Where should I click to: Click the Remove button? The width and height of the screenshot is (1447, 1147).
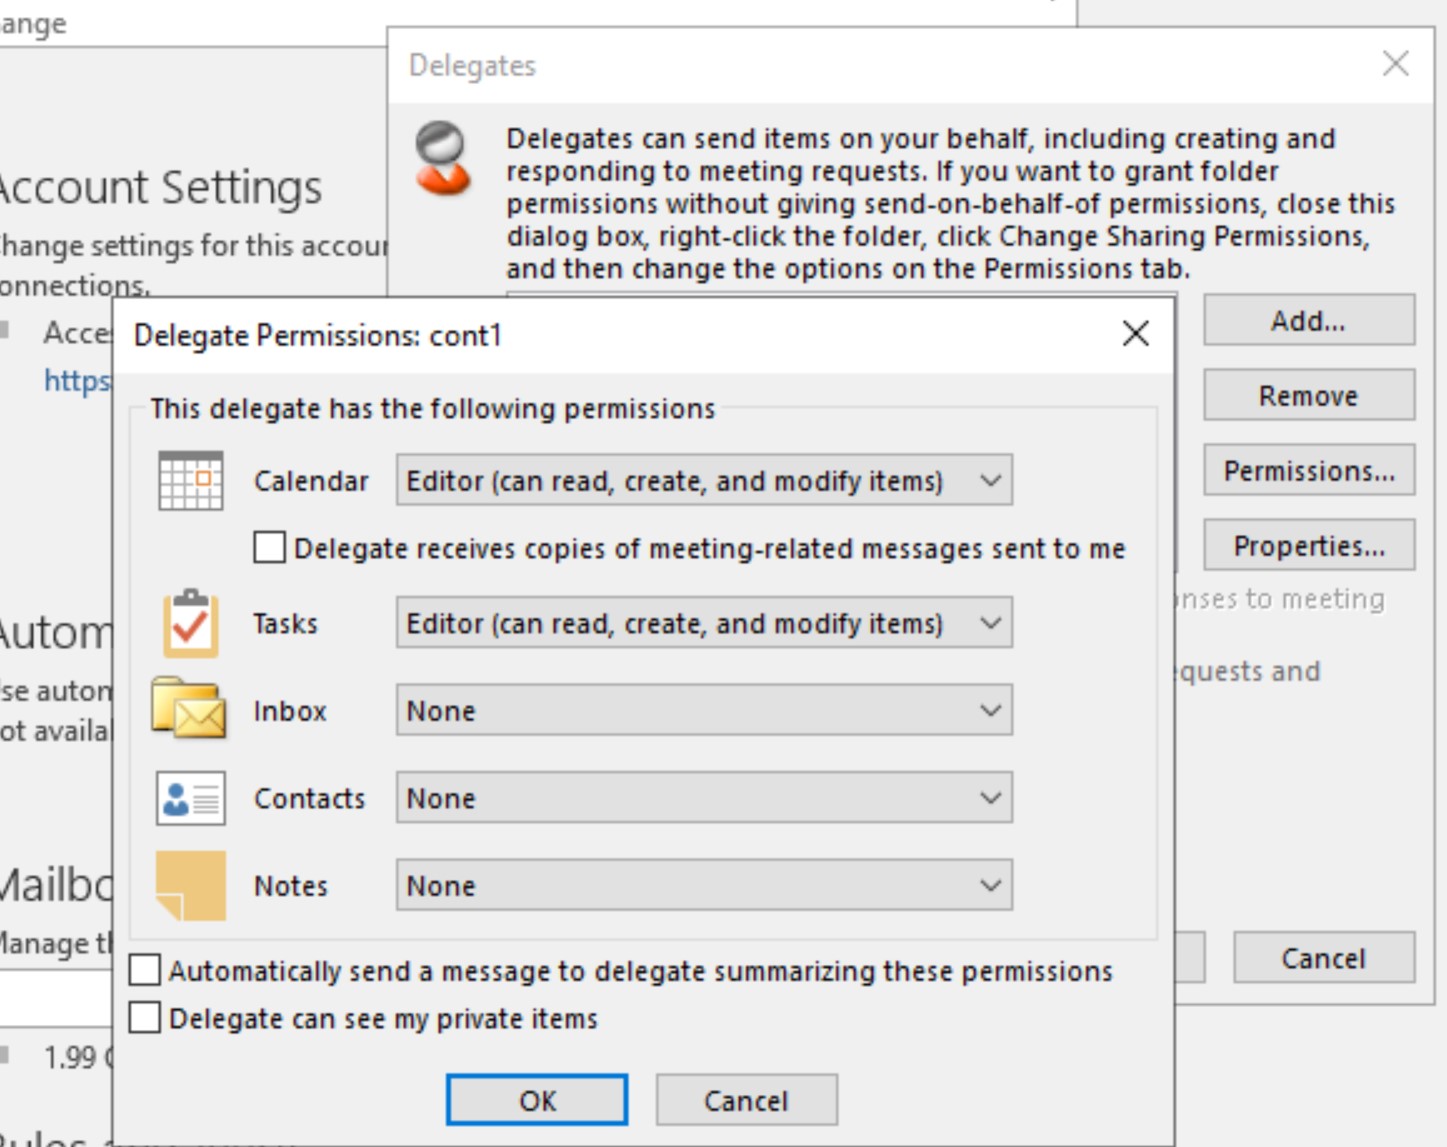click(1308, 396)
